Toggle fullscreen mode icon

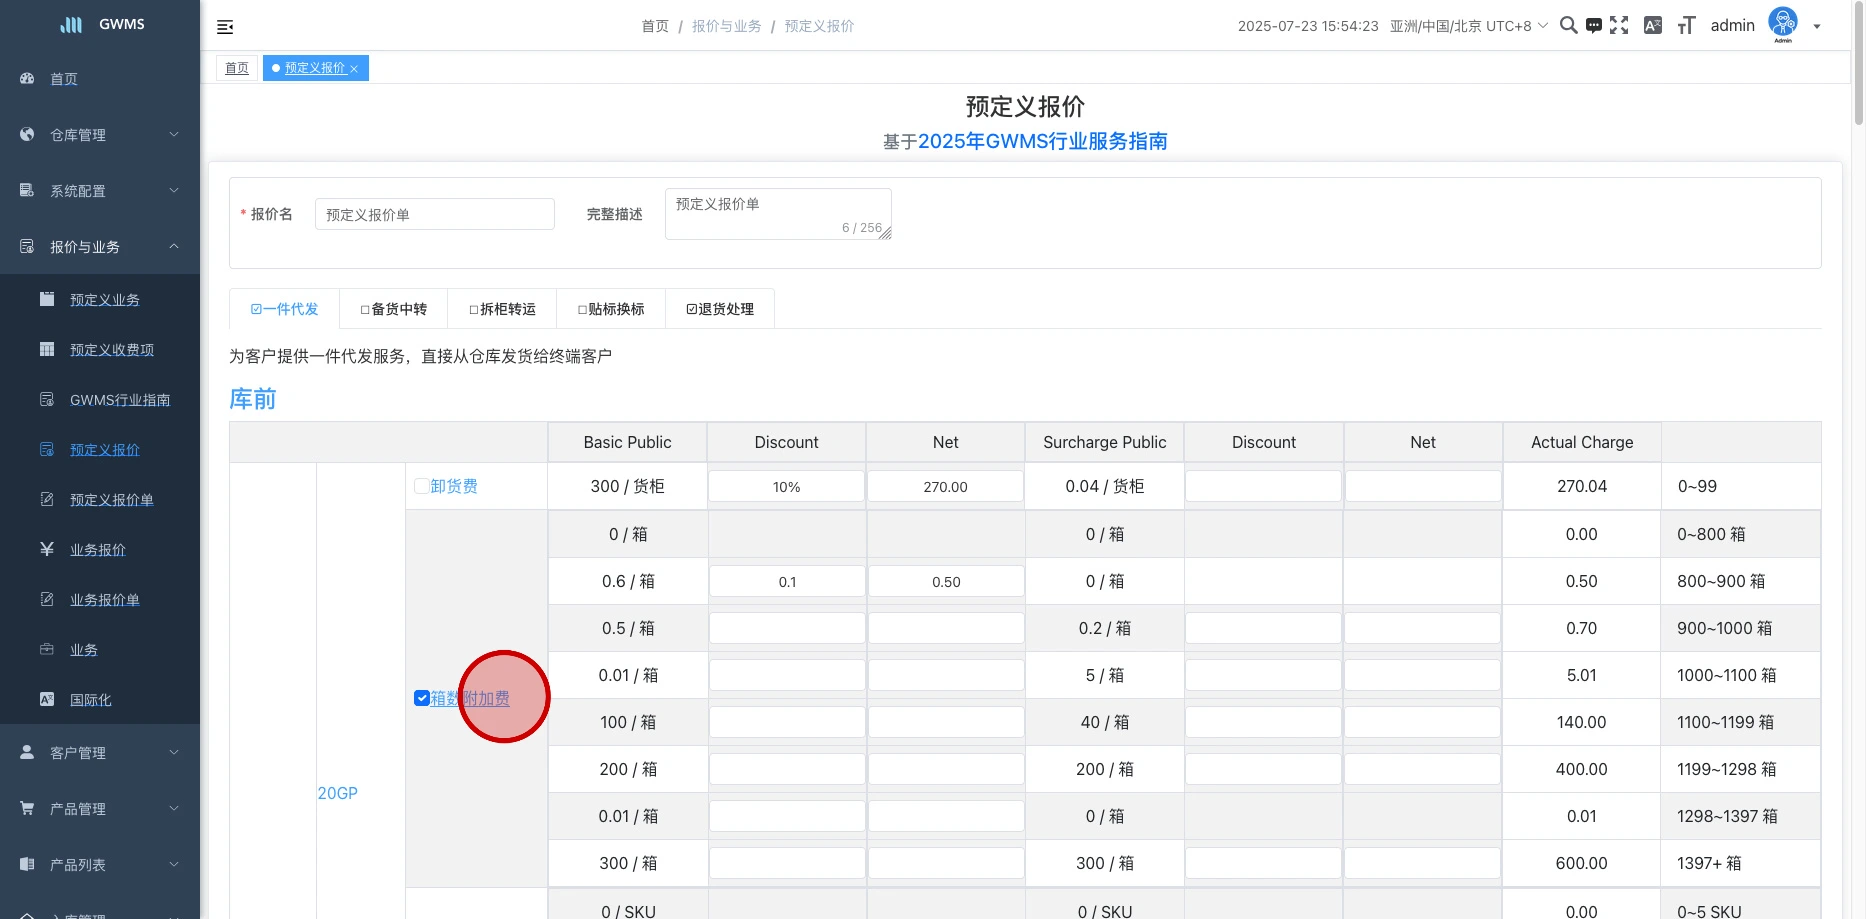pyautogui.click(x=1619, y=26)
